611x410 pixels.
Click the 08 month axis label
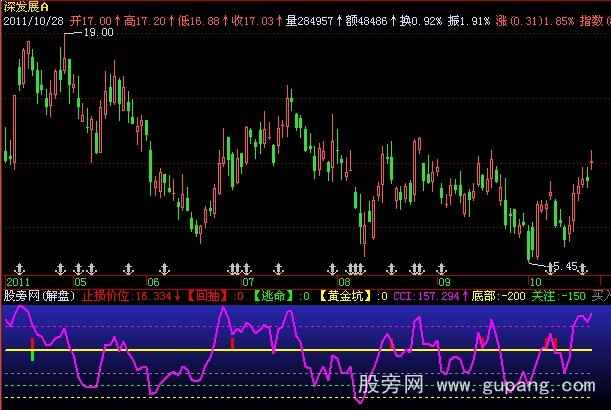pyautogui.click(x=344, y=282)
